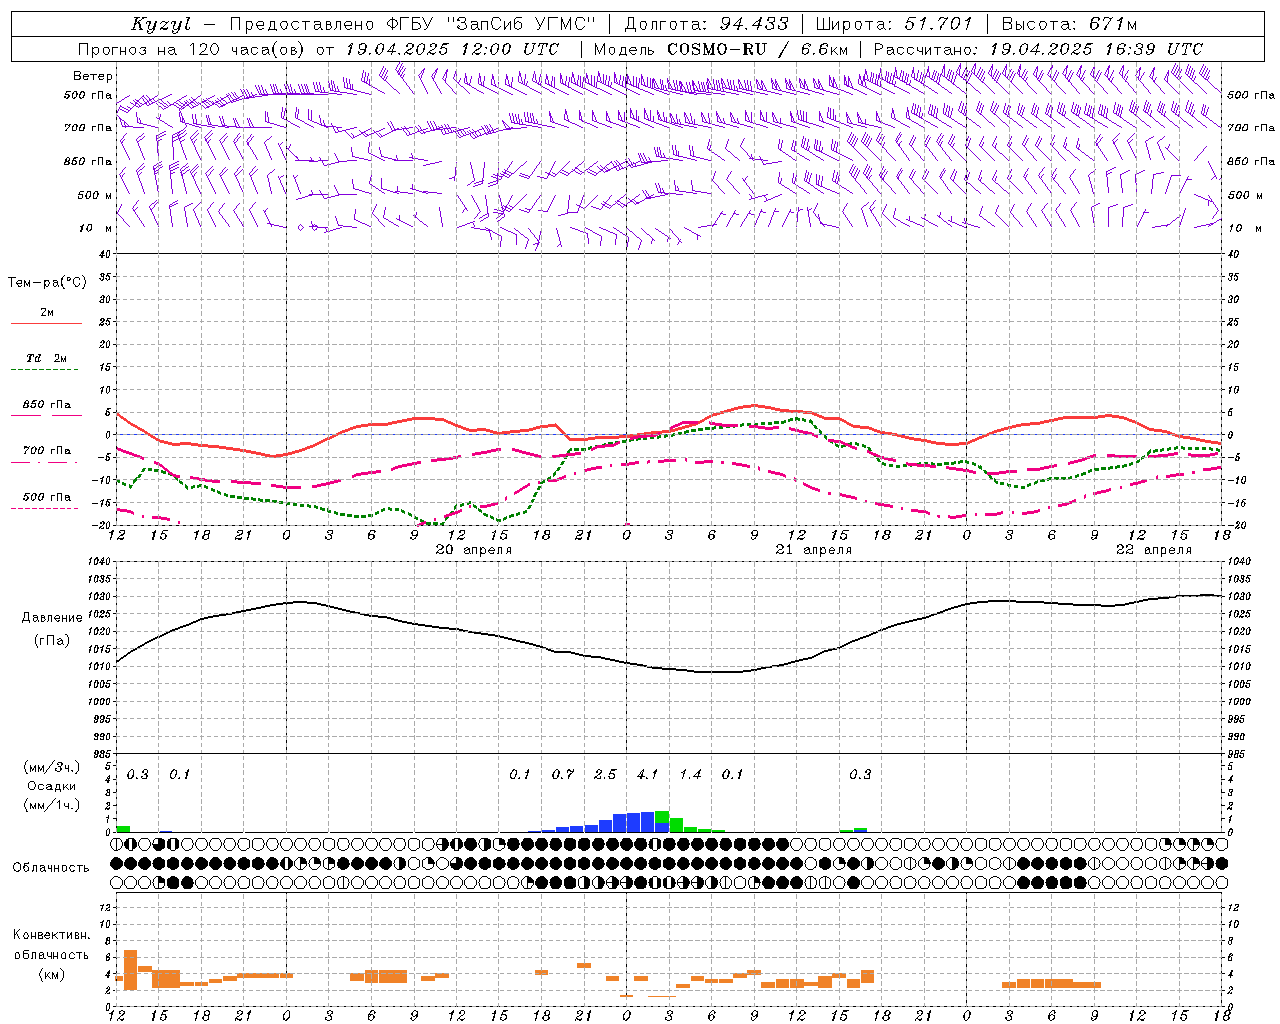Click the "20 апреля" date label

[x=473, y=550]
